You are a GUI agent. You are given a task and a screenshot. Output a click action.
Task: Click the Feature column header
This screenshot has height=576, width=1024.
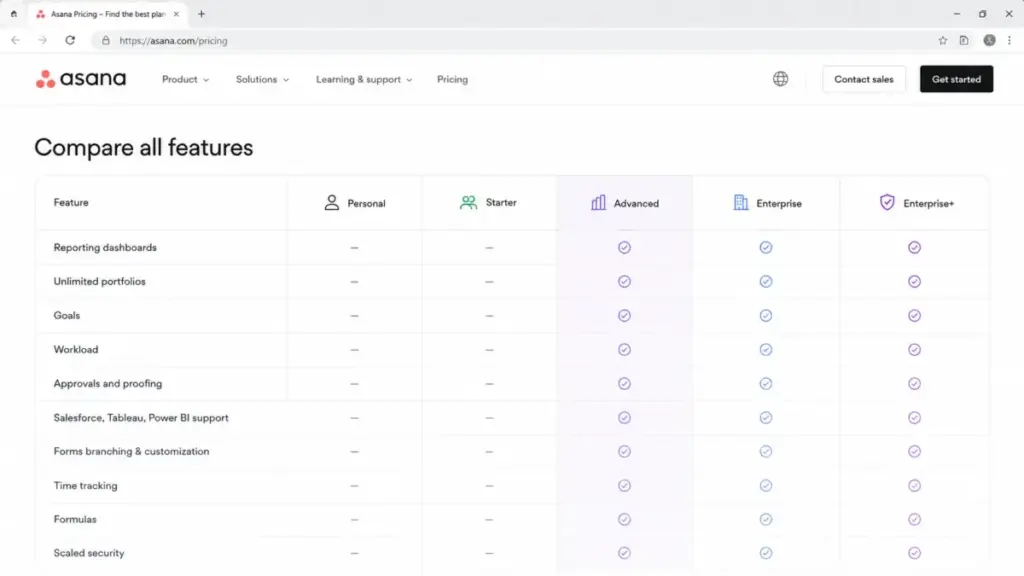click(x=71, y=202)
